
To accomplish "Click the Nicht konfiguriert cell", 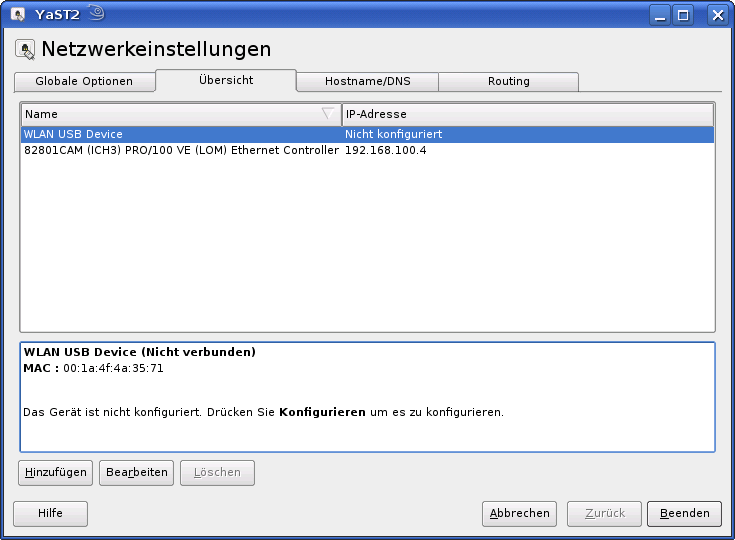I will (x=394, y=135).
